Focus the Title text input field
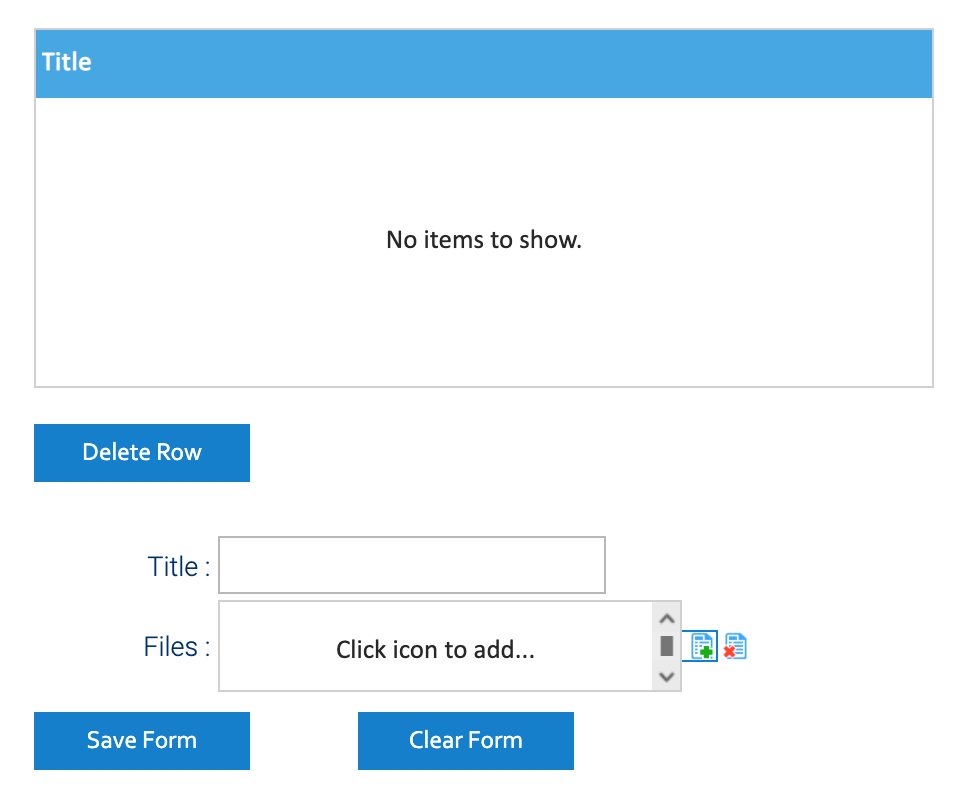The image size is (954, 792). click(411, 565)
